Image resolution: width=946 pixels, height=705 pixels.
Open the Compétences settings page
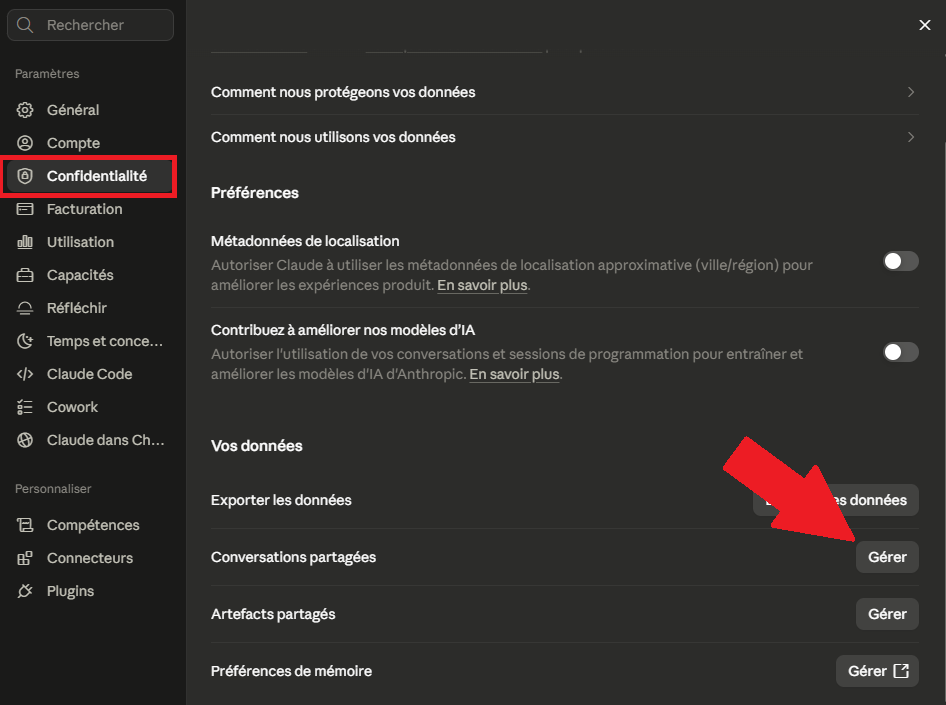90,525
